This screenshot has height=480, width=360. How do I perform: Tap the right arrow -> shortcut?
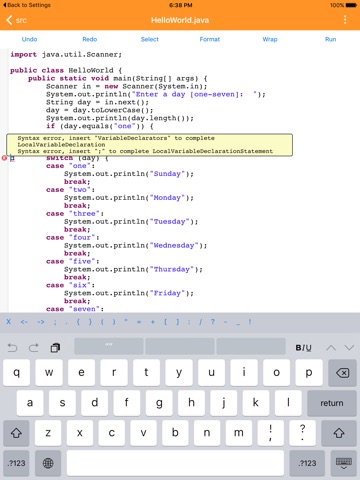(41, 322)
